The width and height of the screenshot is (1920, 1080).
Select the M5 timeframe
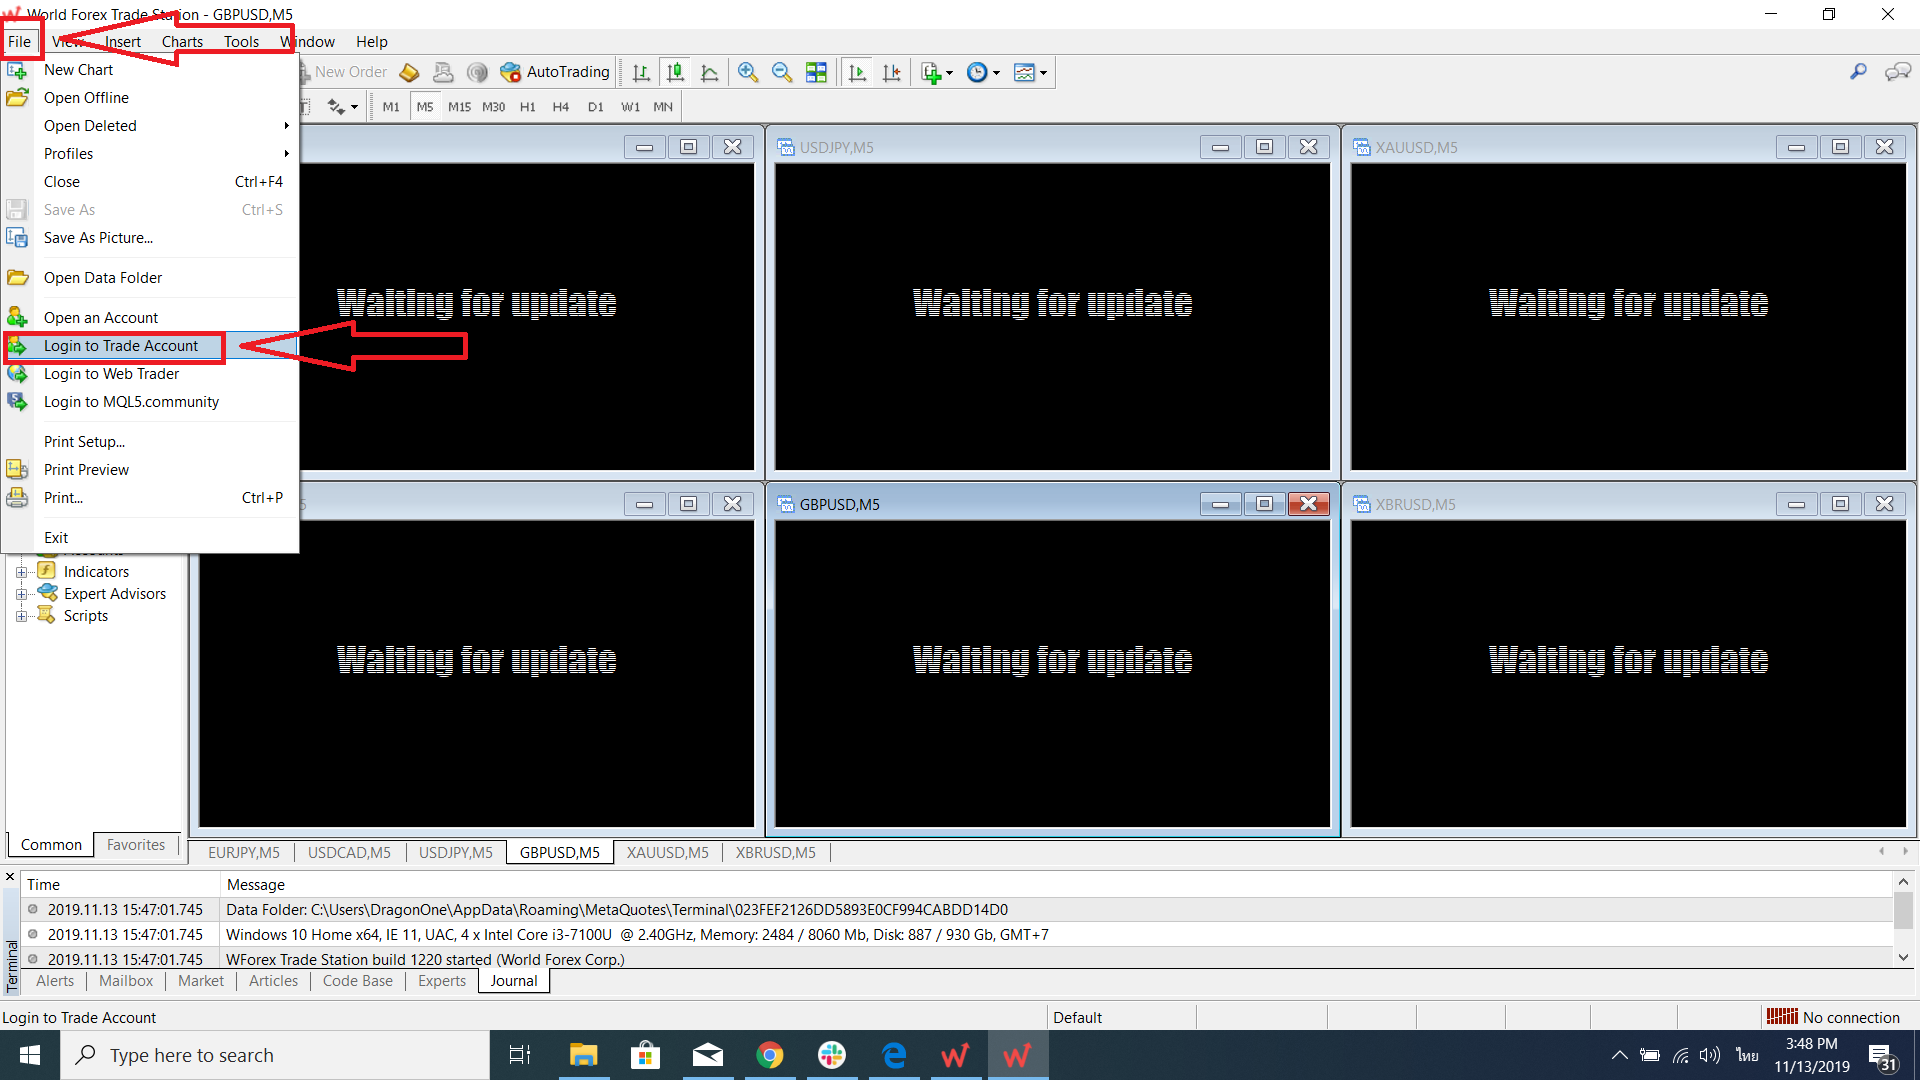(x=425, y=107)
